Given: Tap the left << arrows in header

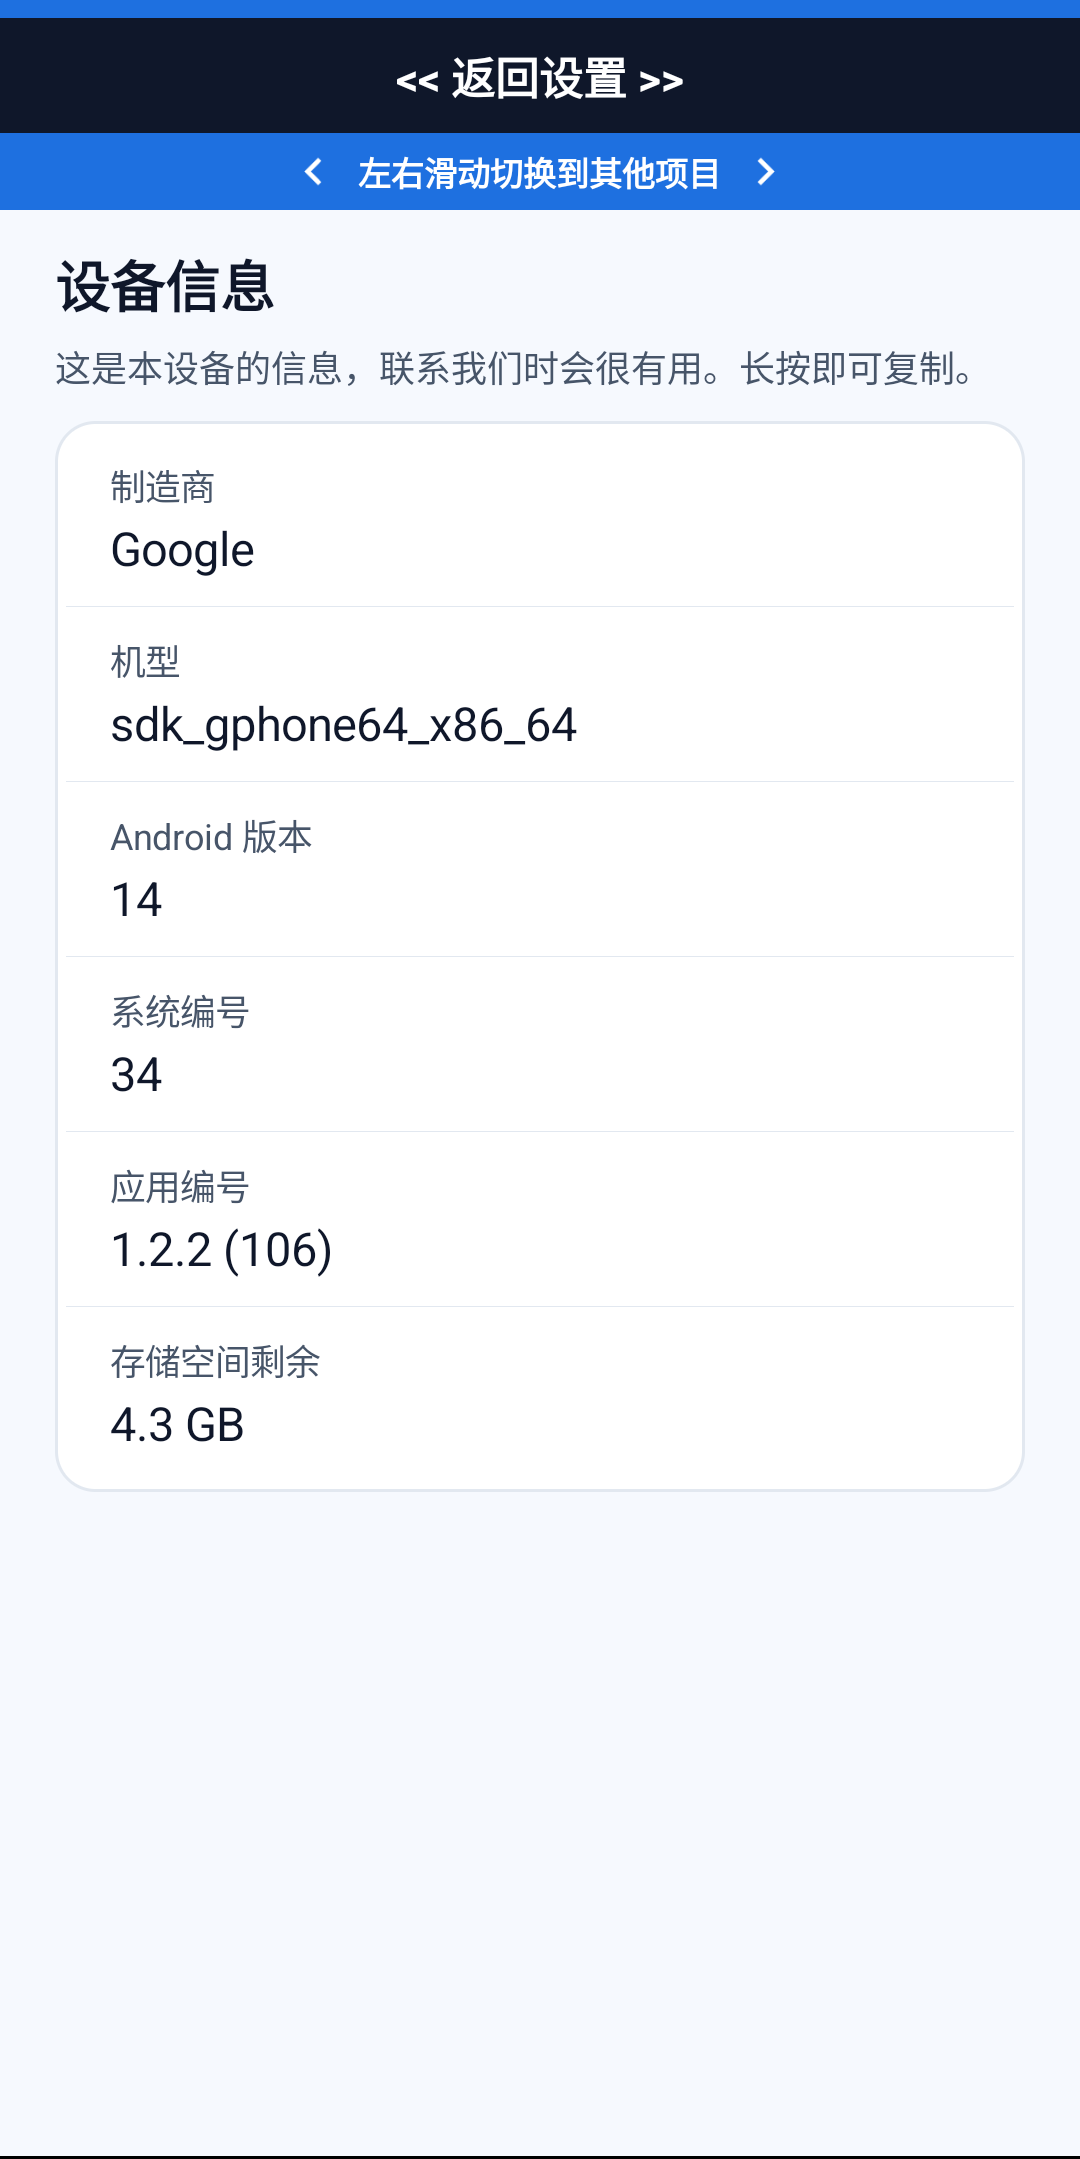Looking at the screenshot, I should pyautogui.click(x=417, y=81).
